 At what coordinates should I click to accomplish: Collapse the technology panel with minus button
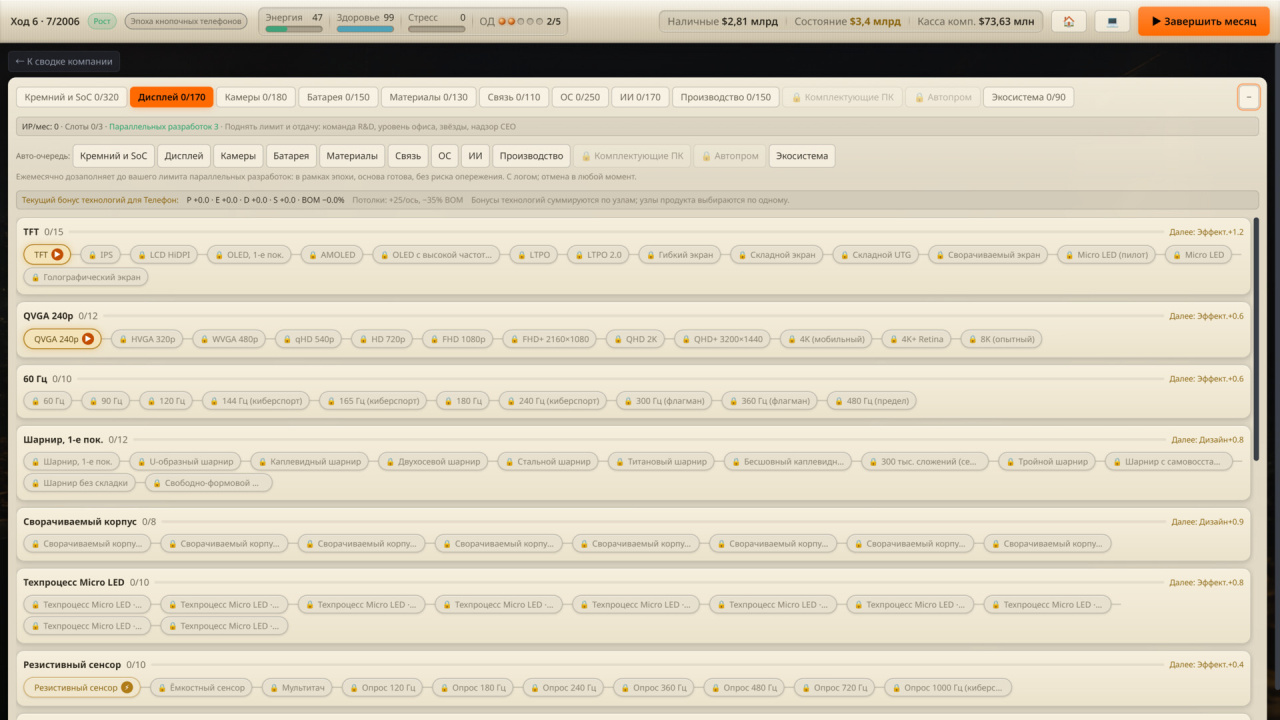(1248, 97)
